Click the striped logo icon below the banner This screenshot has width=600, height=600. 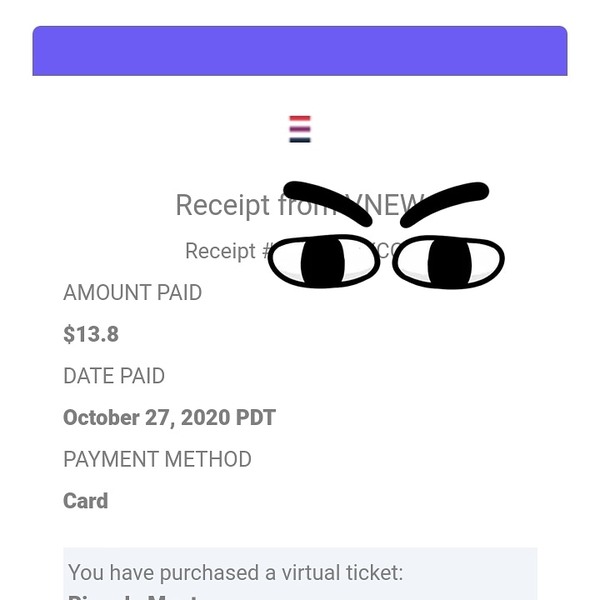(300, 129)
